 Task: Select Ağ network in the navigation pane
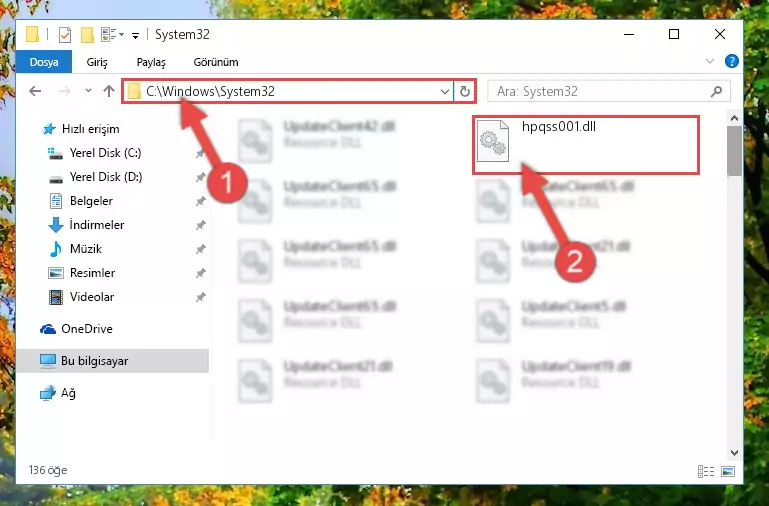58,393
